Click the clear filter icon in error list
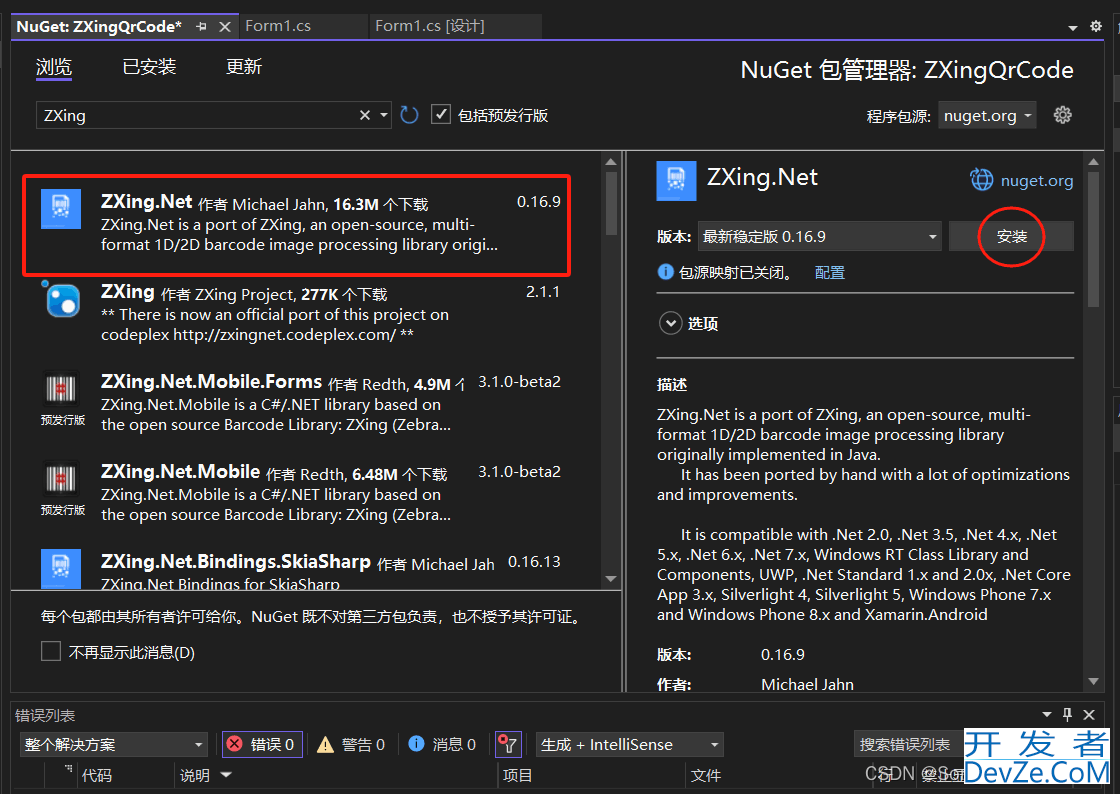 [x=508, y=745]
